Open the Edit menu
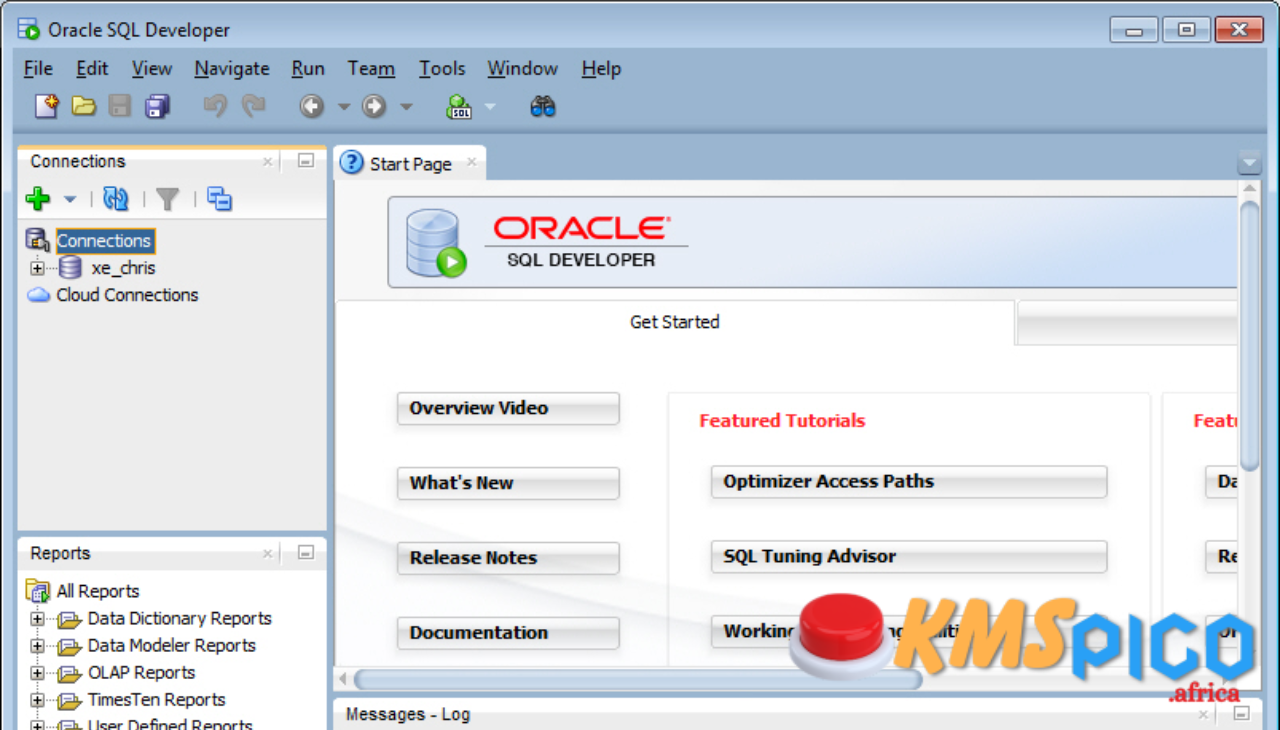The image size is (1280, 730). pos(92,69)
